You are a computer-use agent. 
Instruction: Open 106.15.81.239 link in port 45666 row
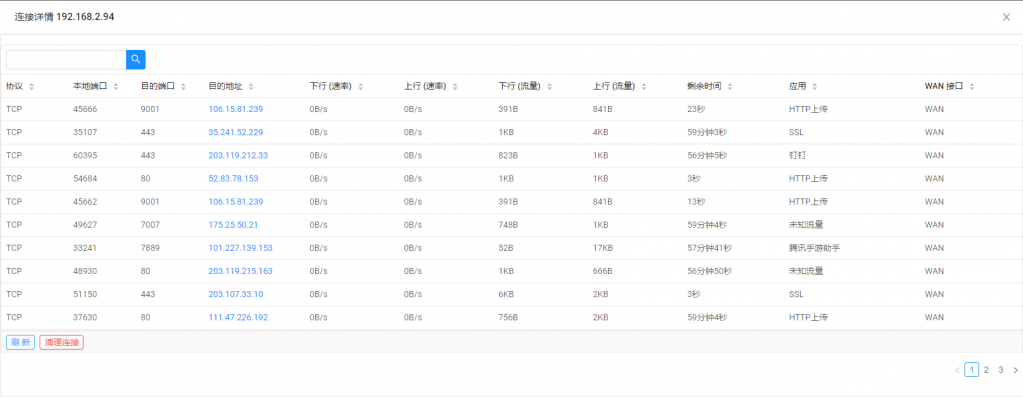coord(236,109)
